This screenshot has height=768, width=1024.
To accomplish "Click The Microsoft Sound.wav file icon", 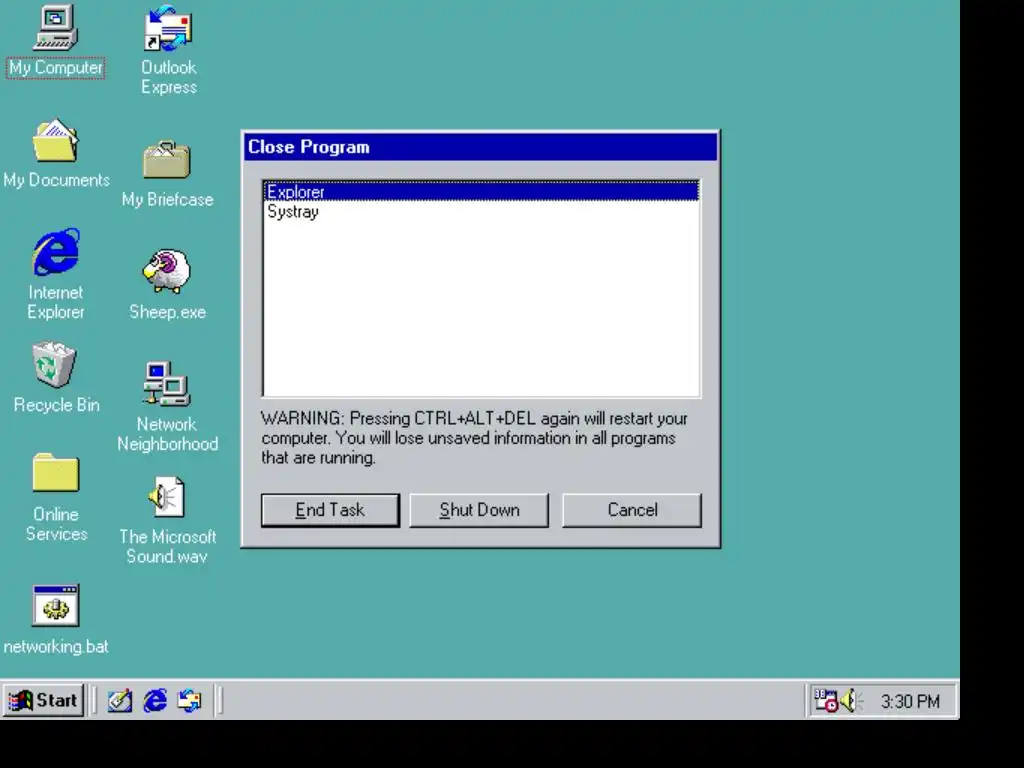I will pyautogui.click(x=167, y=498).
